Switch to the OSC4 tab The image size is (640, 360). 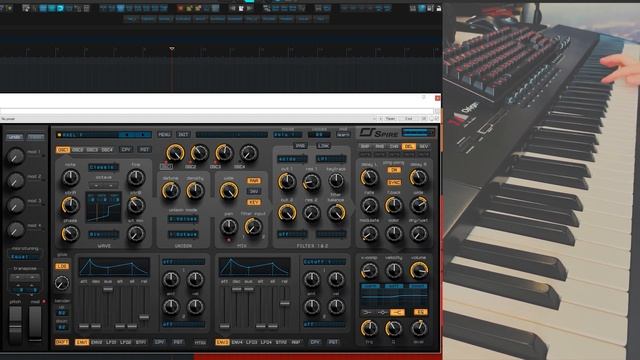coord(107,150)
